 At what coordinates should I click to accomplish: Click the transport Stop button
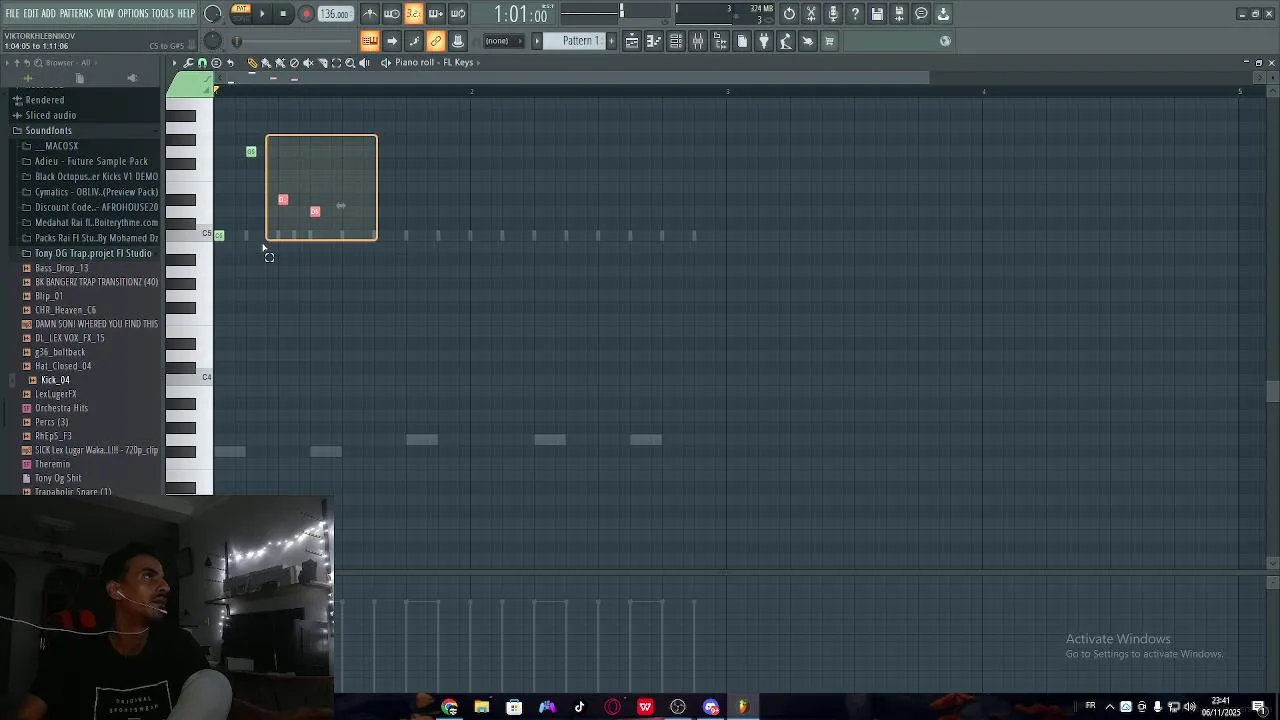tap(283, 14)
